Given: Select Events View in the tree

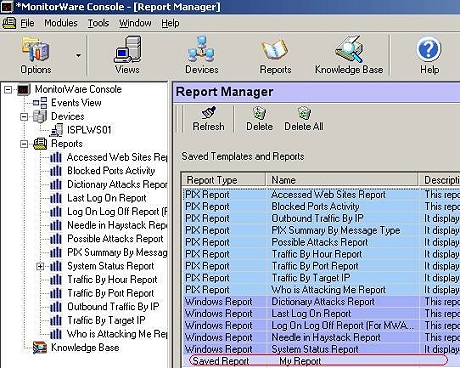Looking at the screenshot, I should point(76,103).
